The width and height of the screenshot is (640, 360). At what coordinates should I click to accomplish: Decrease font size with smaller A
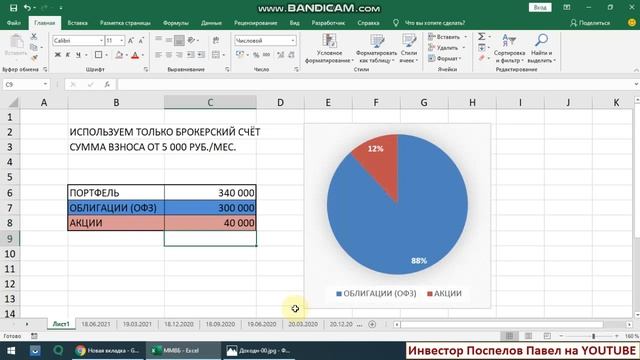pos(141,40)
